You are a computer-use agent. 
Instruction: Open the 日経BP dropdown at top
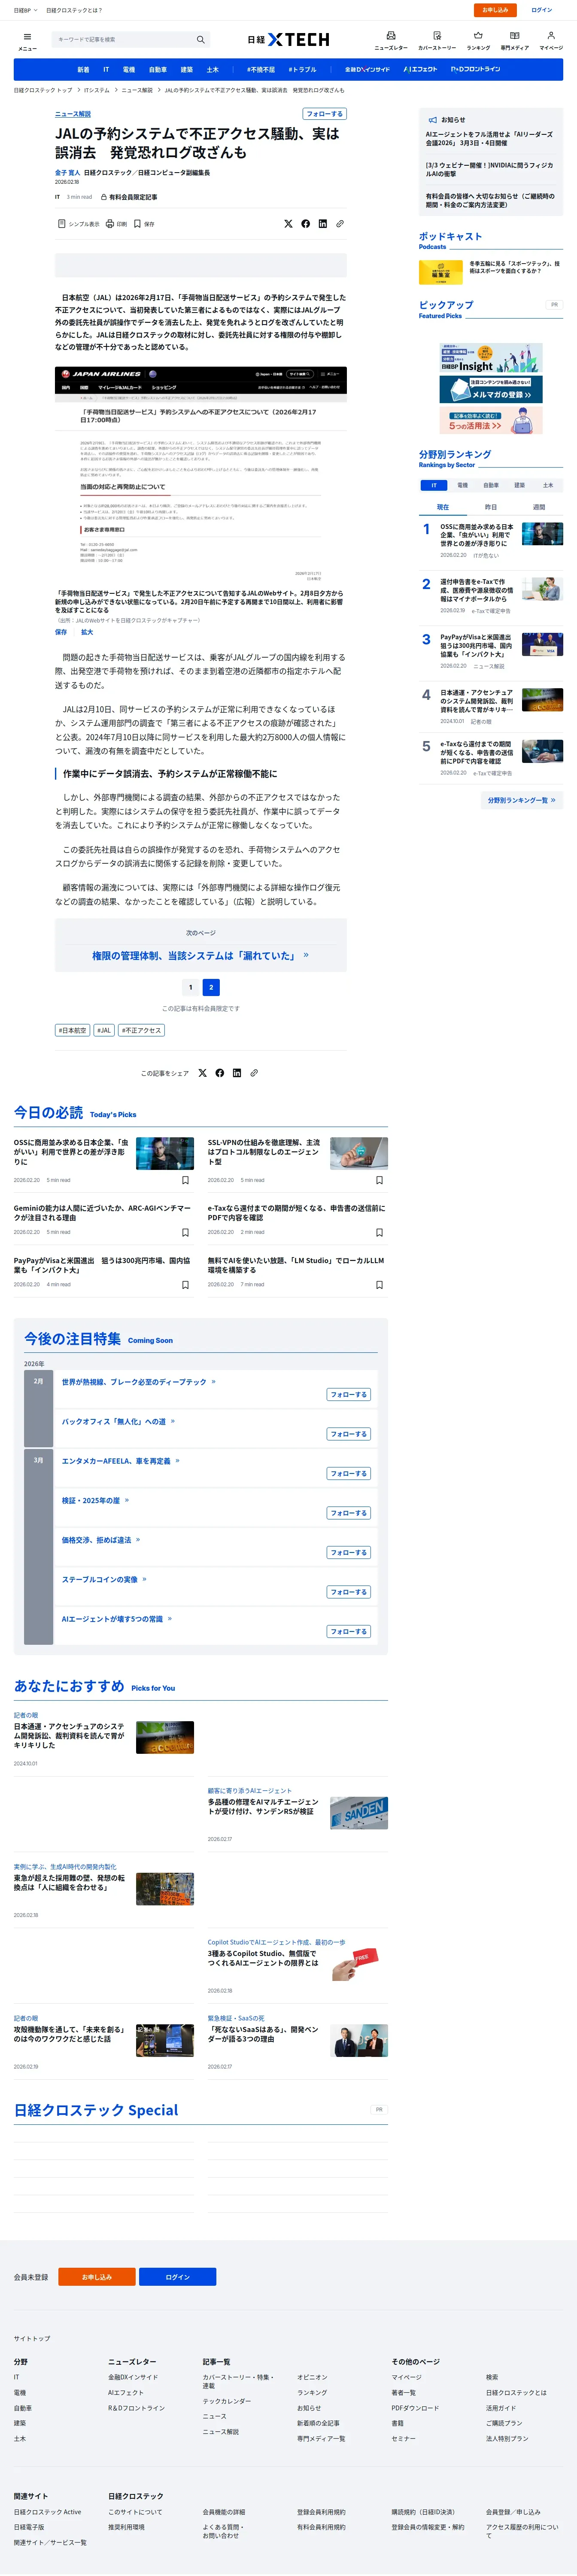pyautogui.click(x=26, y=10)
